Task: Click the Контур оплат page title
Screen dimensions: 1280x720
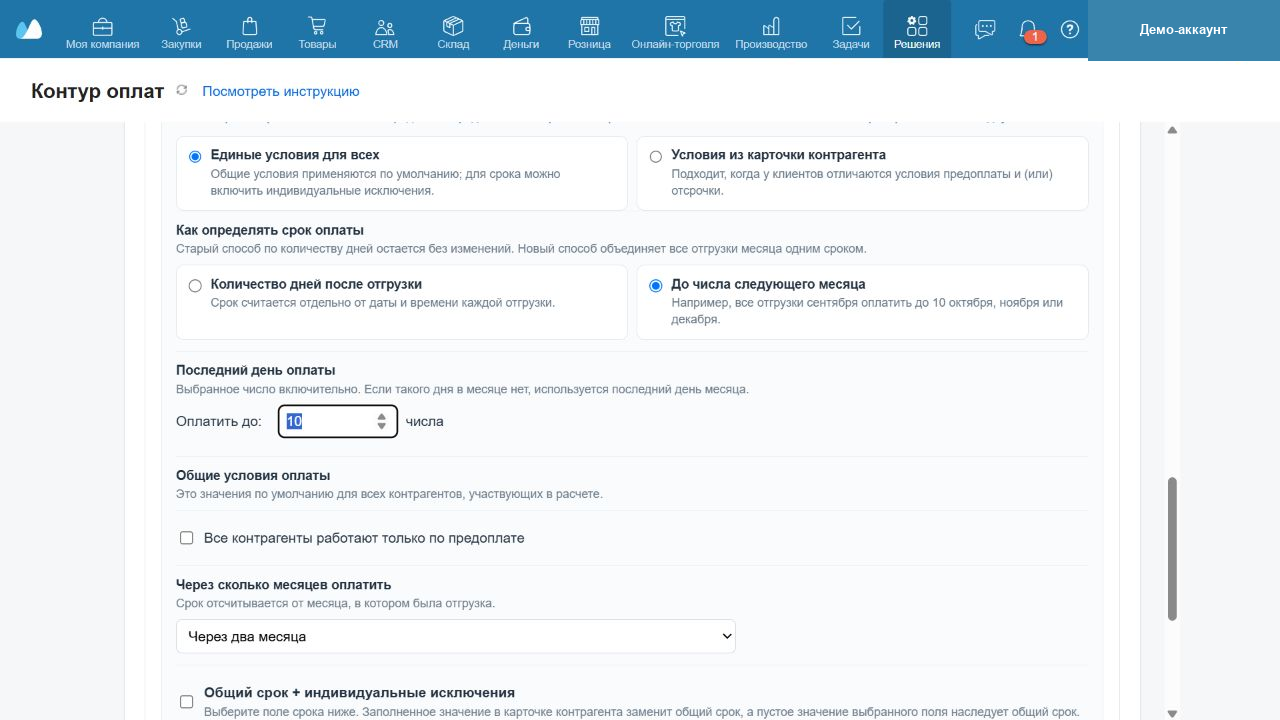Action: pyautogui.click(x=98, y=91)
